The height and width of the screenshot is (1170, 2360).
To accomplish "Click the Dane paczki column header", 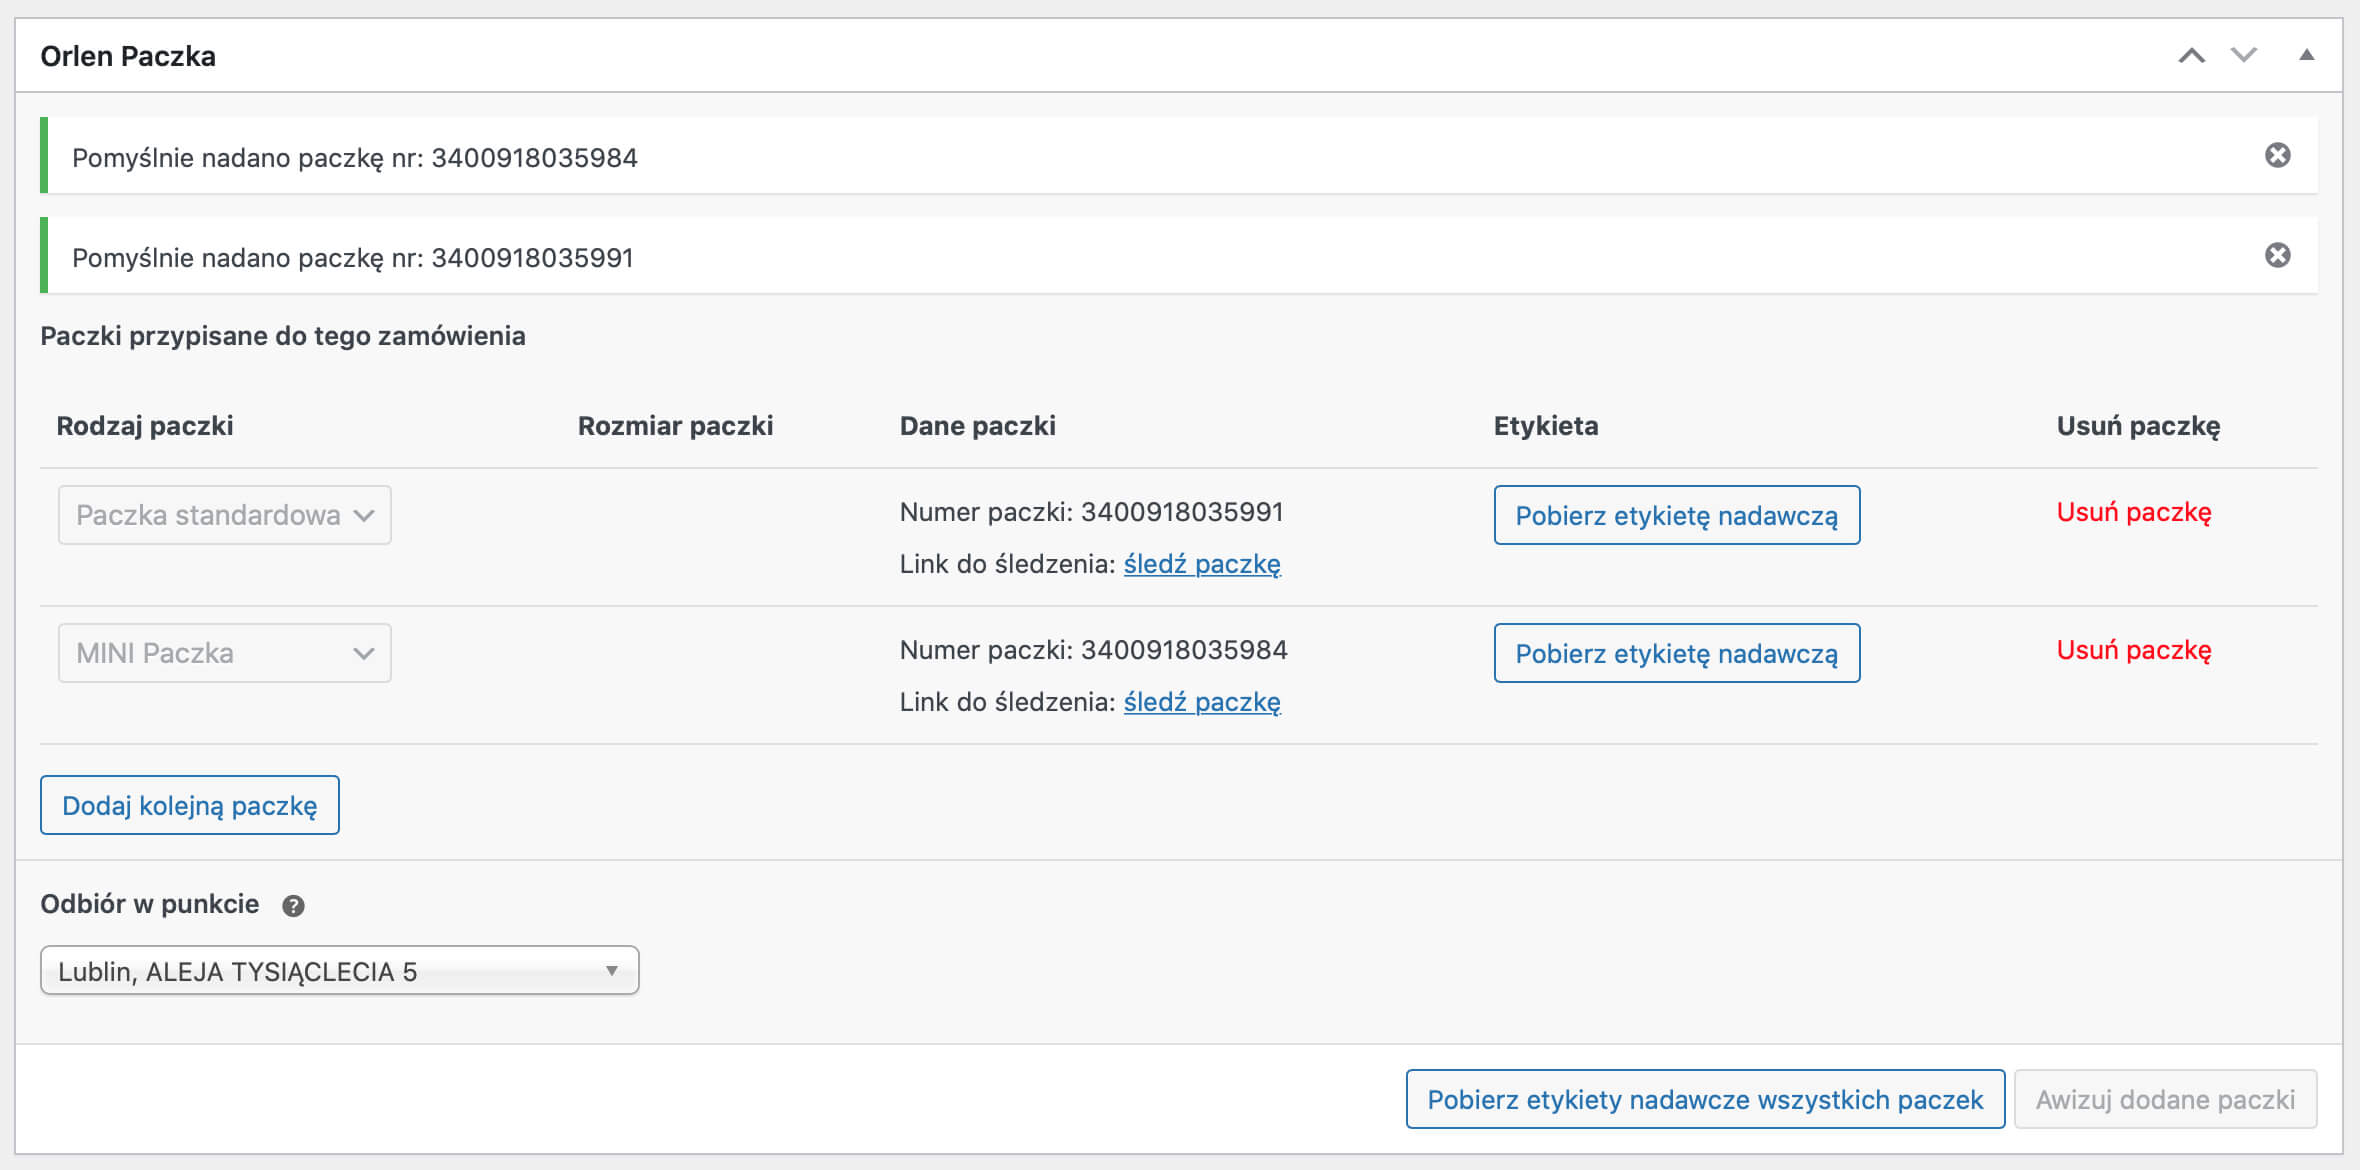I will tap(978, 426).
